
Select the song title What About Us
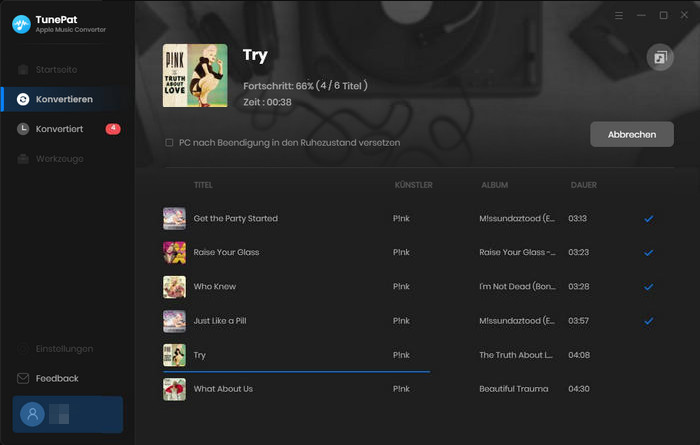tap(223, 389)
